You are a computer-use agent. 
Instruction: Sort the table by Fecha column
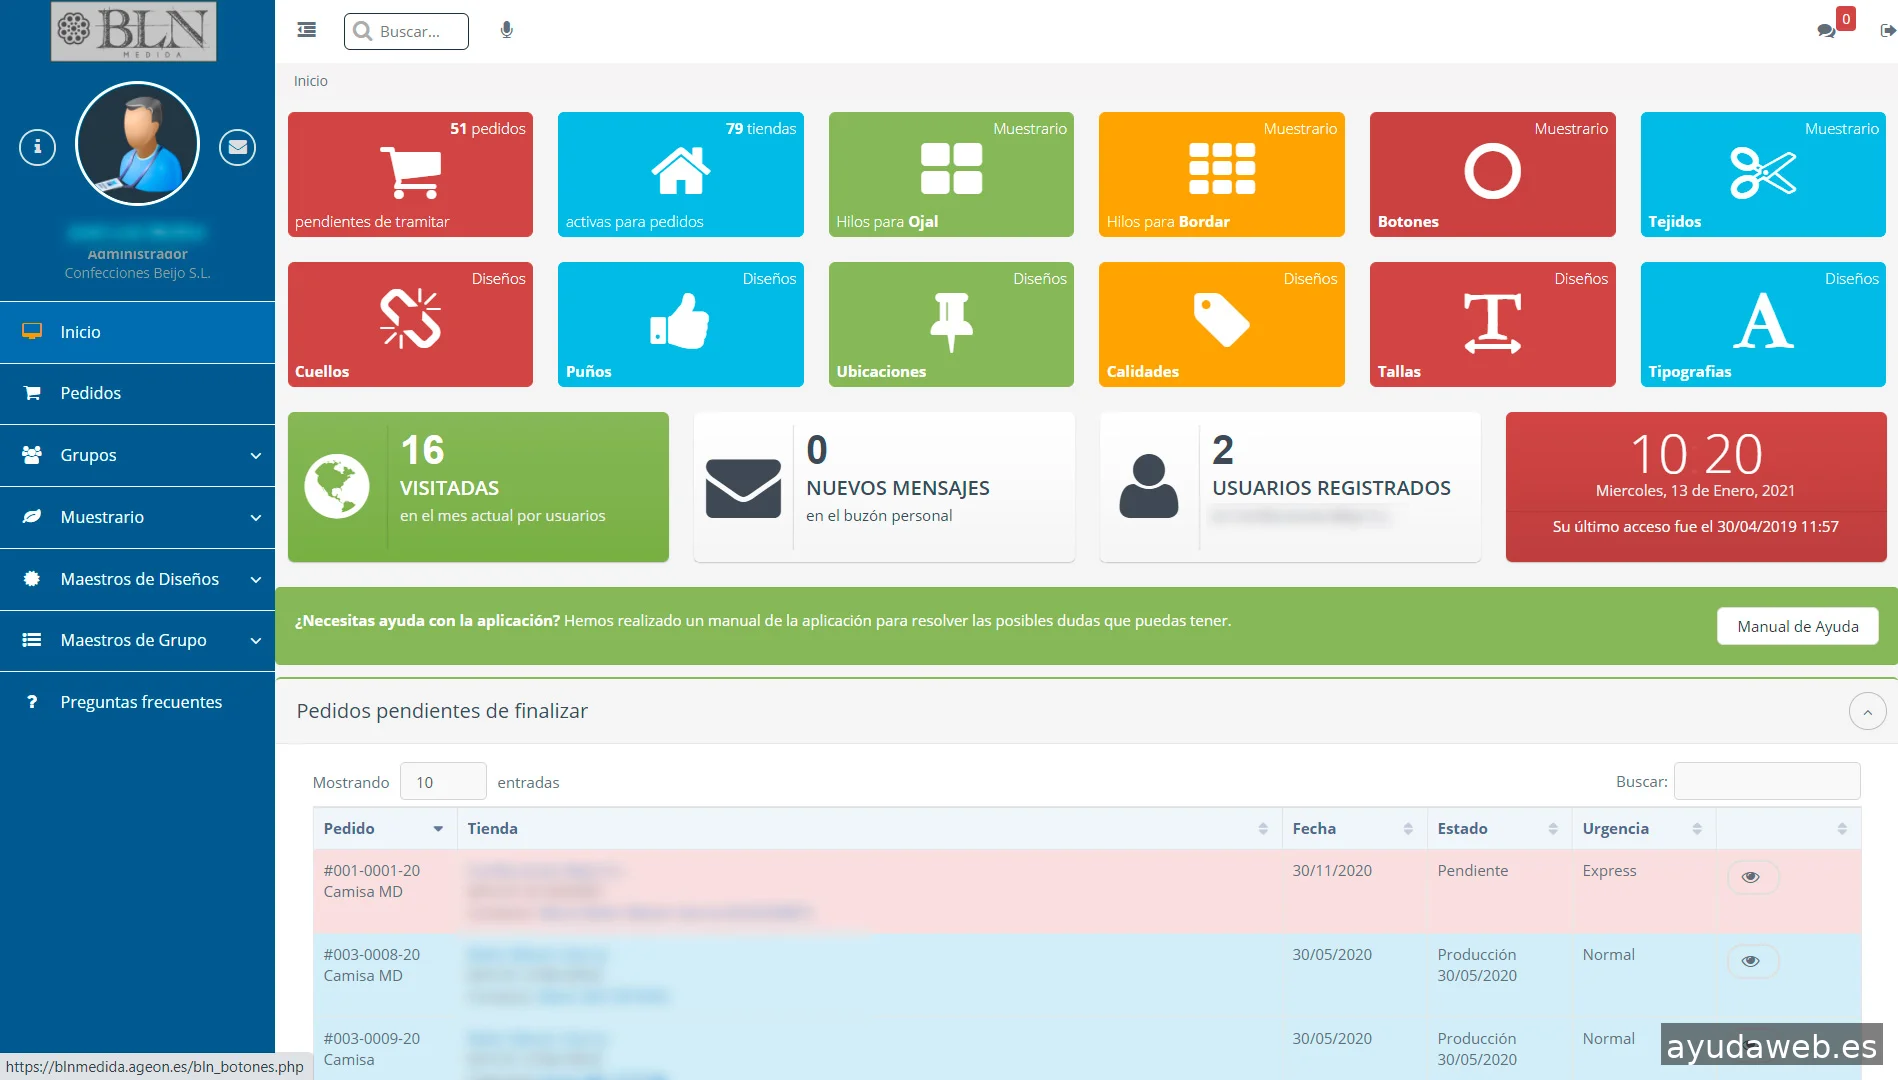1353,828
